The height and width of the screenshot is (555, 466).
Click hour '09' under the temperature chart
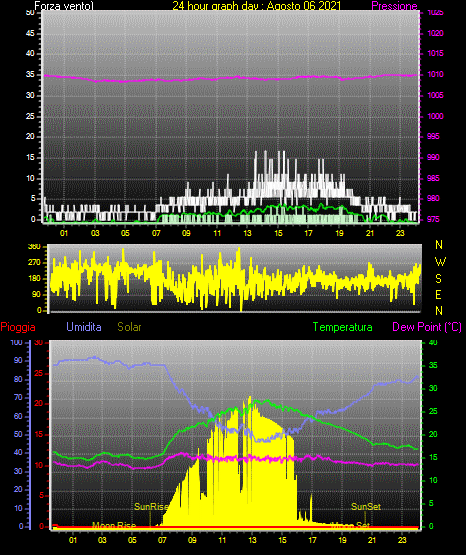tap(192, 540)
